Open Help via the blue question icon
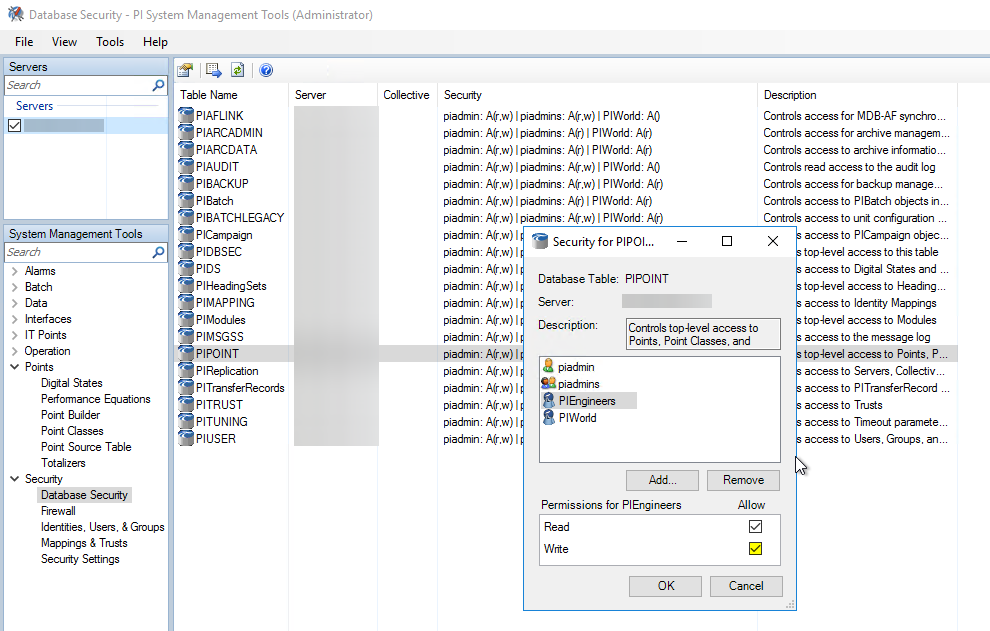 pyautogui.click(x=266, y=70)
